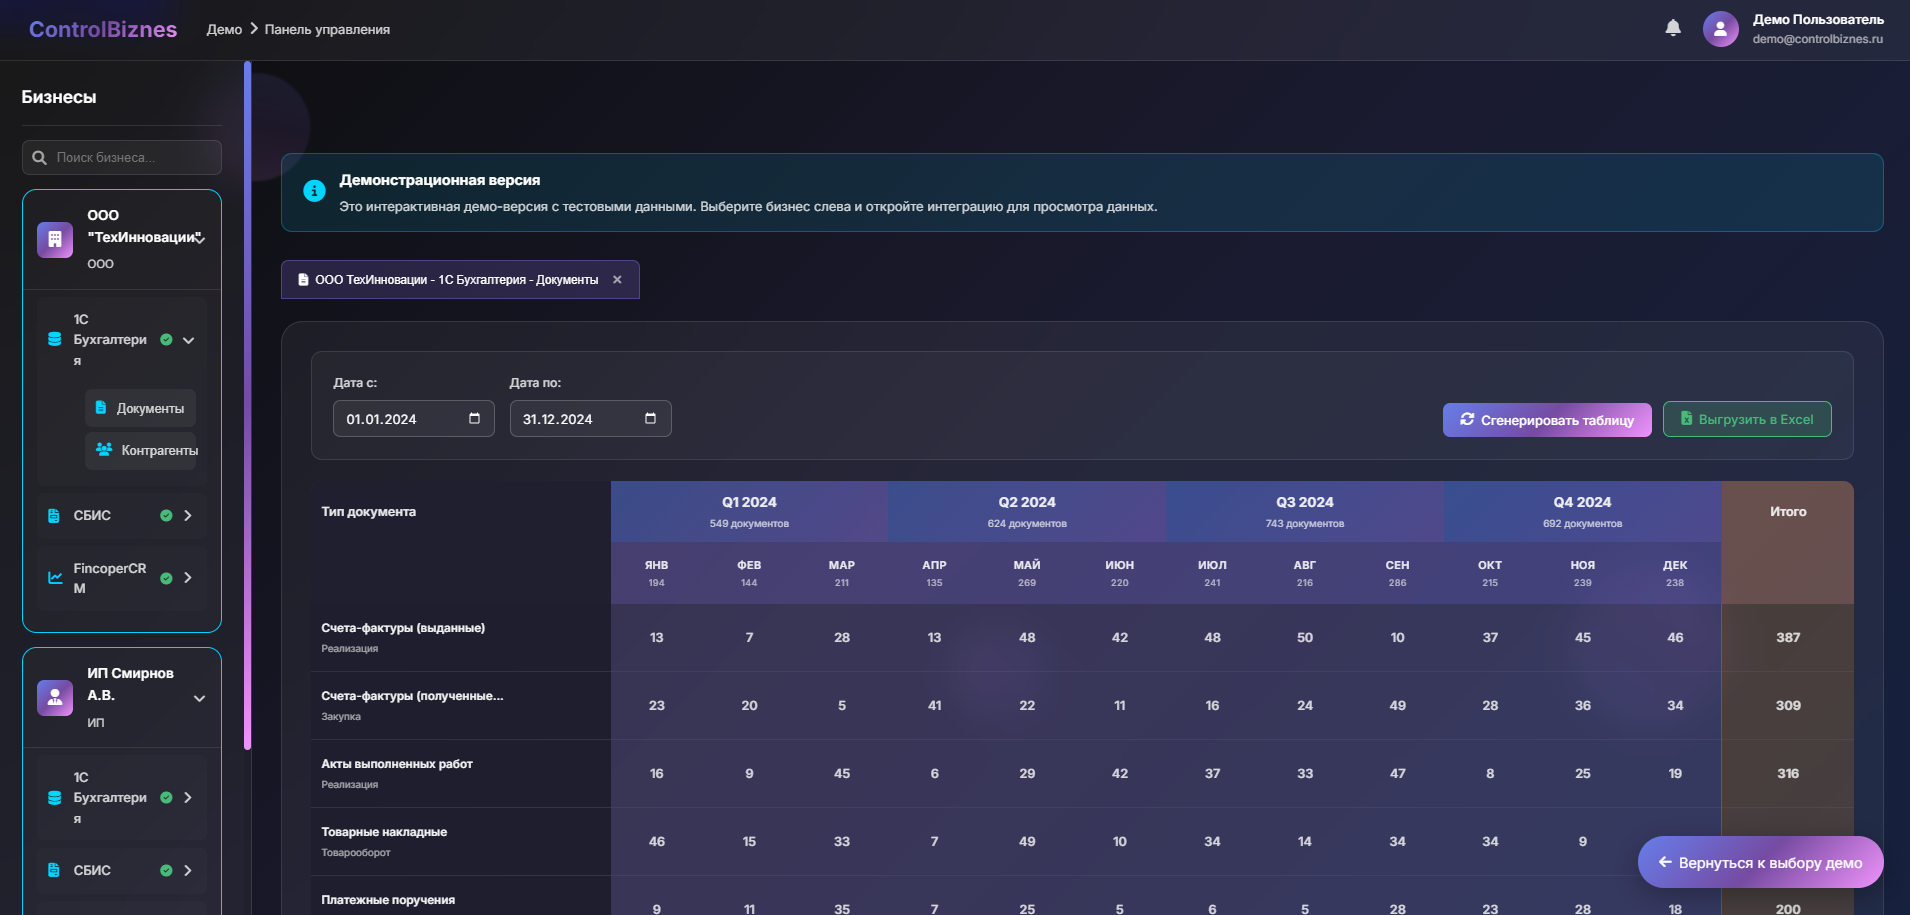Open calendar picker for 'Дата с' field
Image resolution: width=1910 pixels, height=915 pixels.
[x=474, y=418]
